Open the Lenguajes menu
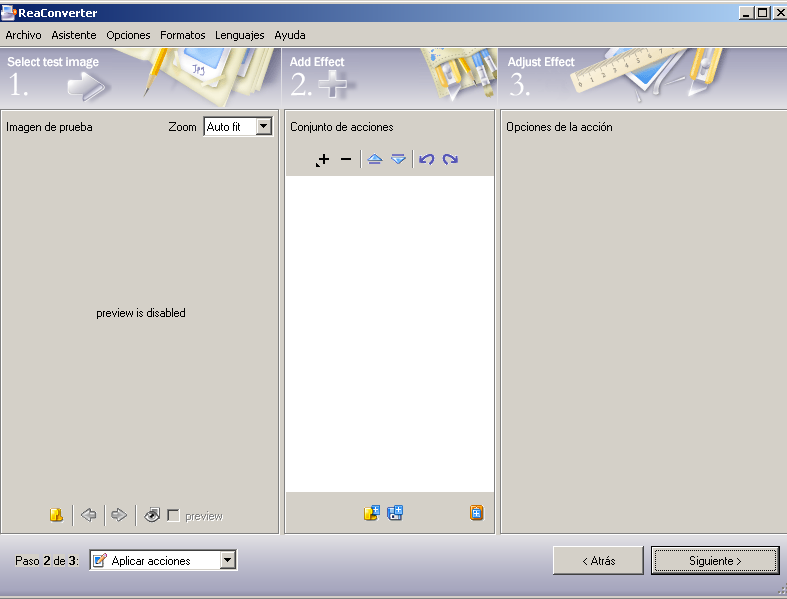The image size is (787, 599). [x=239, y=35]
